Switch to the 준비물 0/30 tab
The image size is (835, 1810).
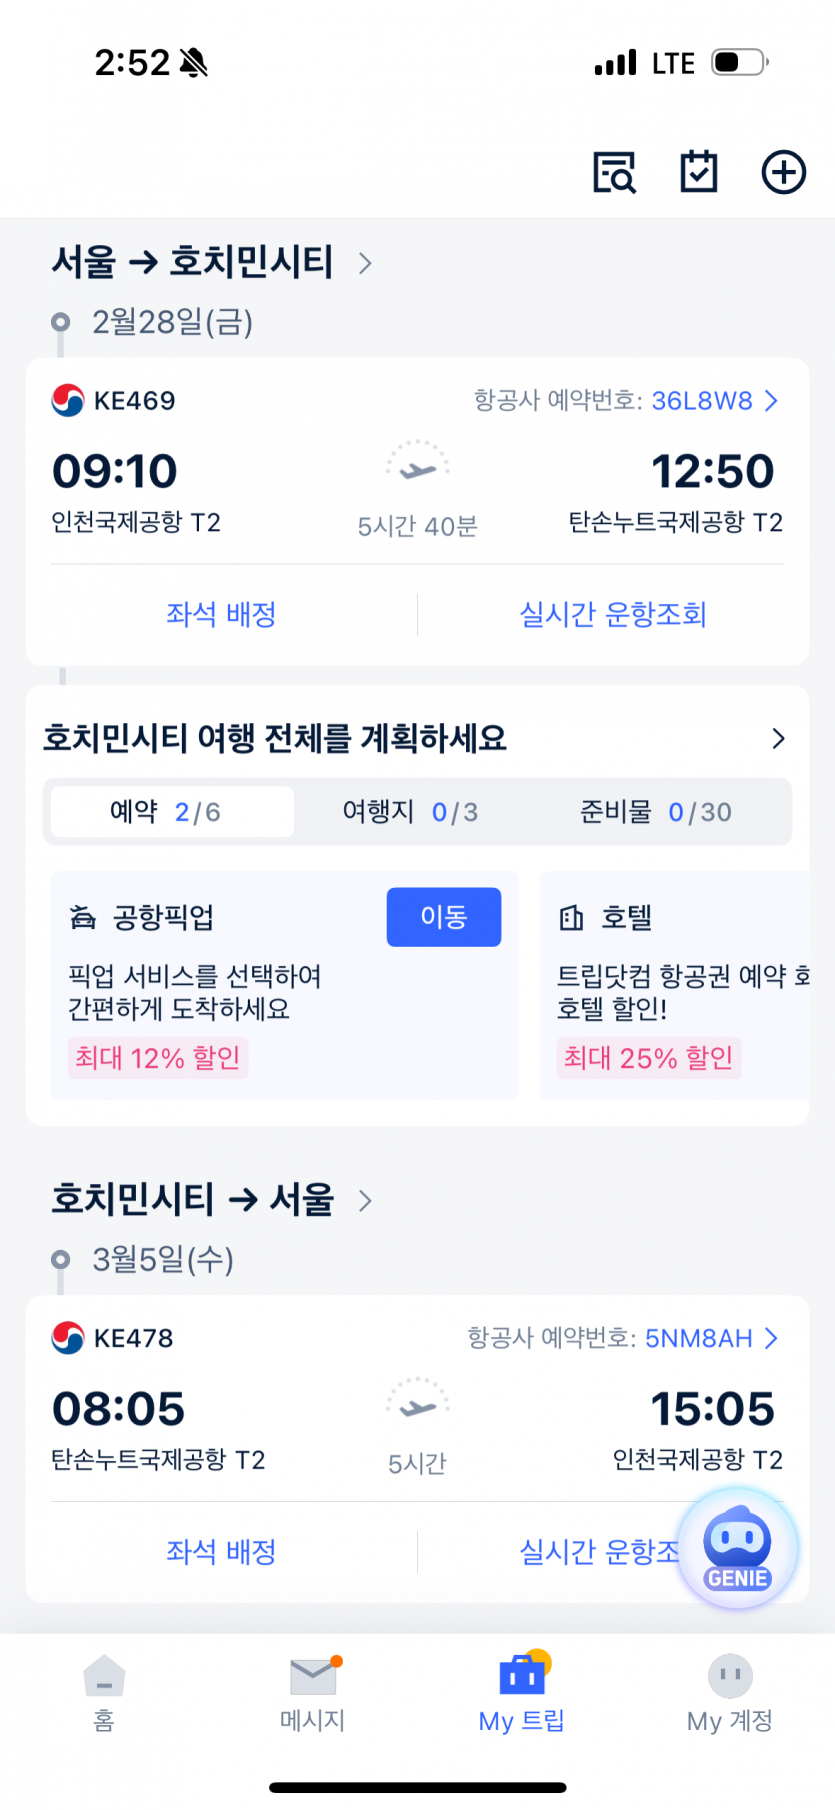point(656,812)
